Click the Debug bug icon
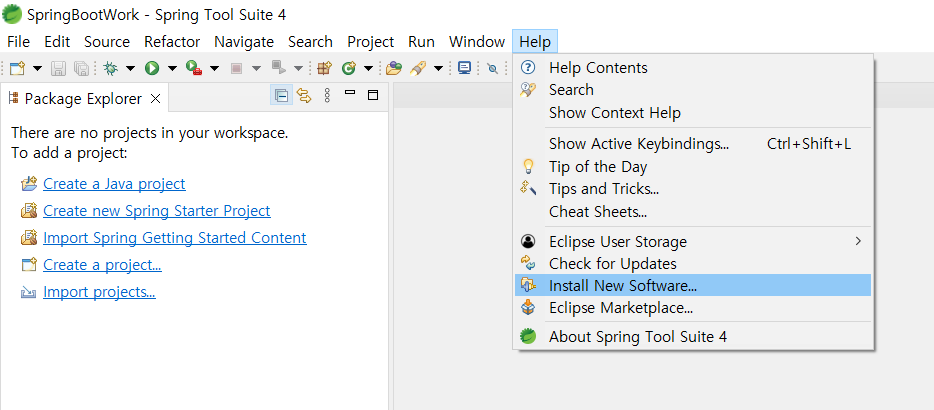The width and height of the screenshot is (934, 410). (111, 69)
